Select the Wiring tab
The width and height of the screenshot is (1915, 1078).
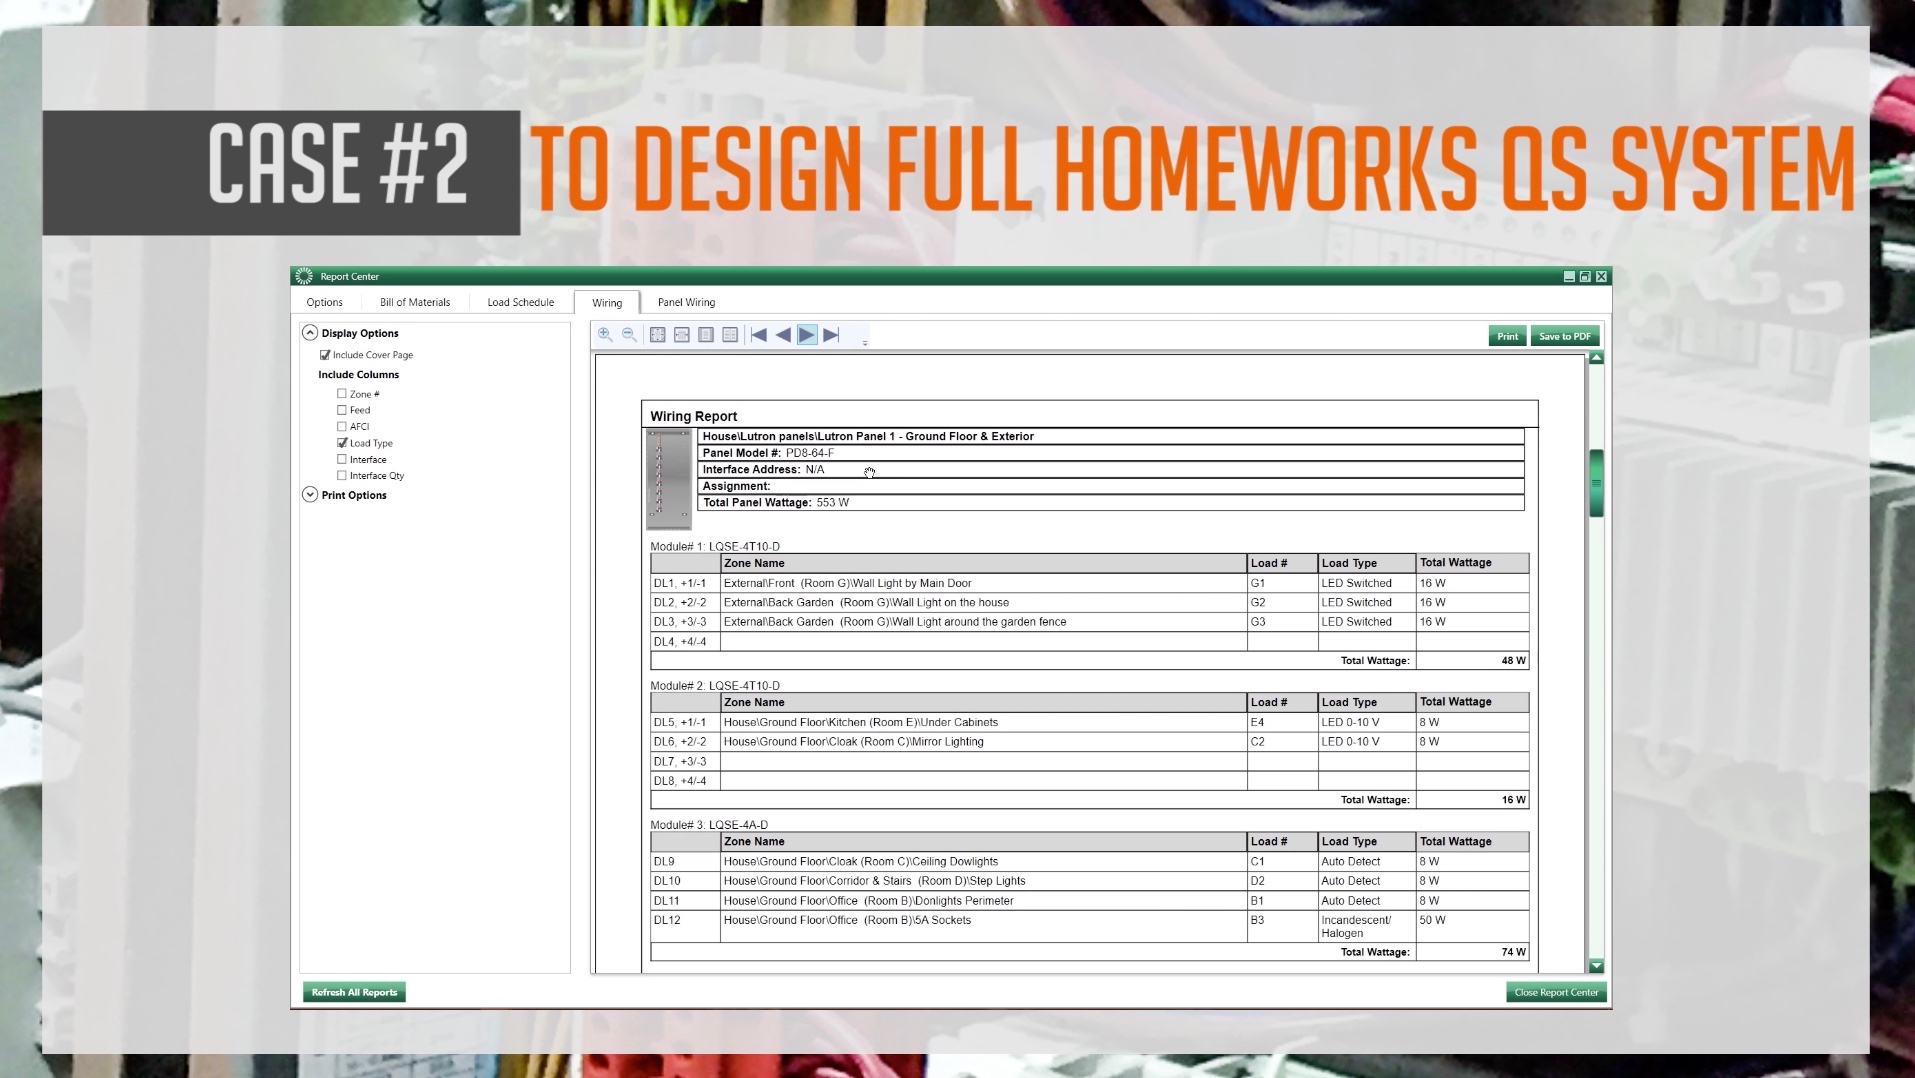[x=607, y=303]
